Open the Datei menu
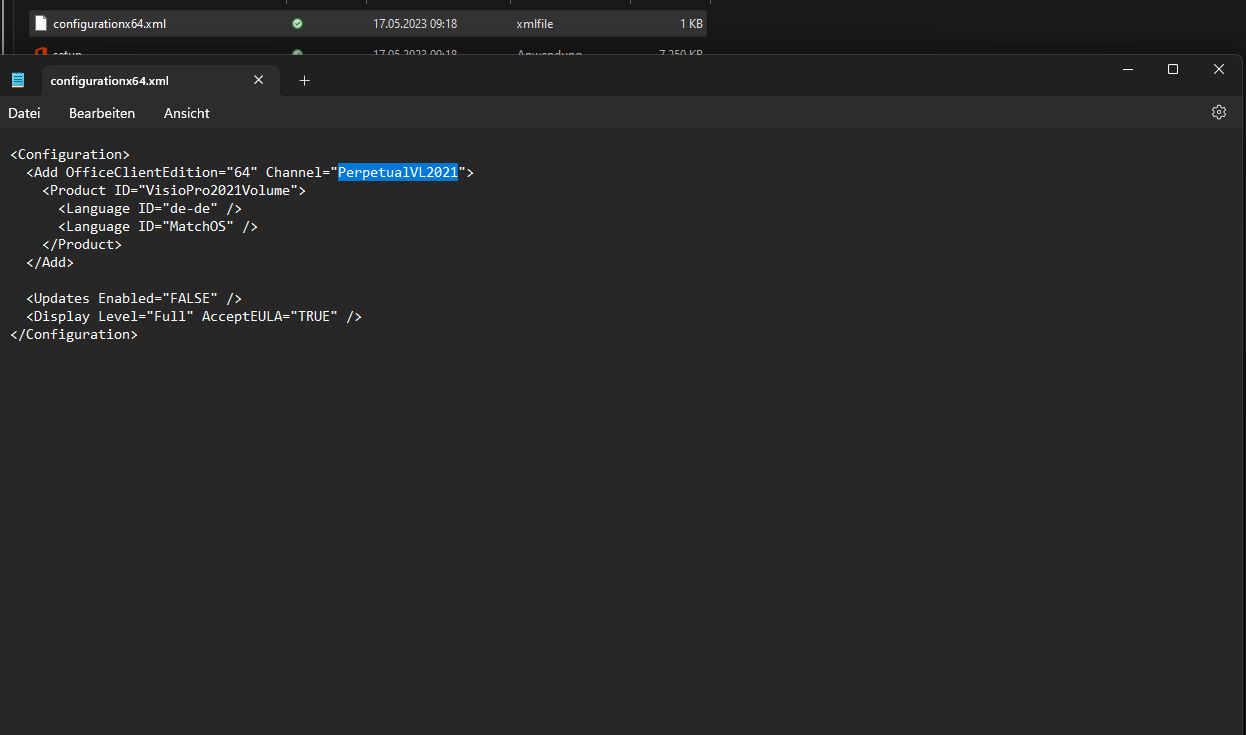The width and height of the screenshot is (1246, 735). pos(24,113)
